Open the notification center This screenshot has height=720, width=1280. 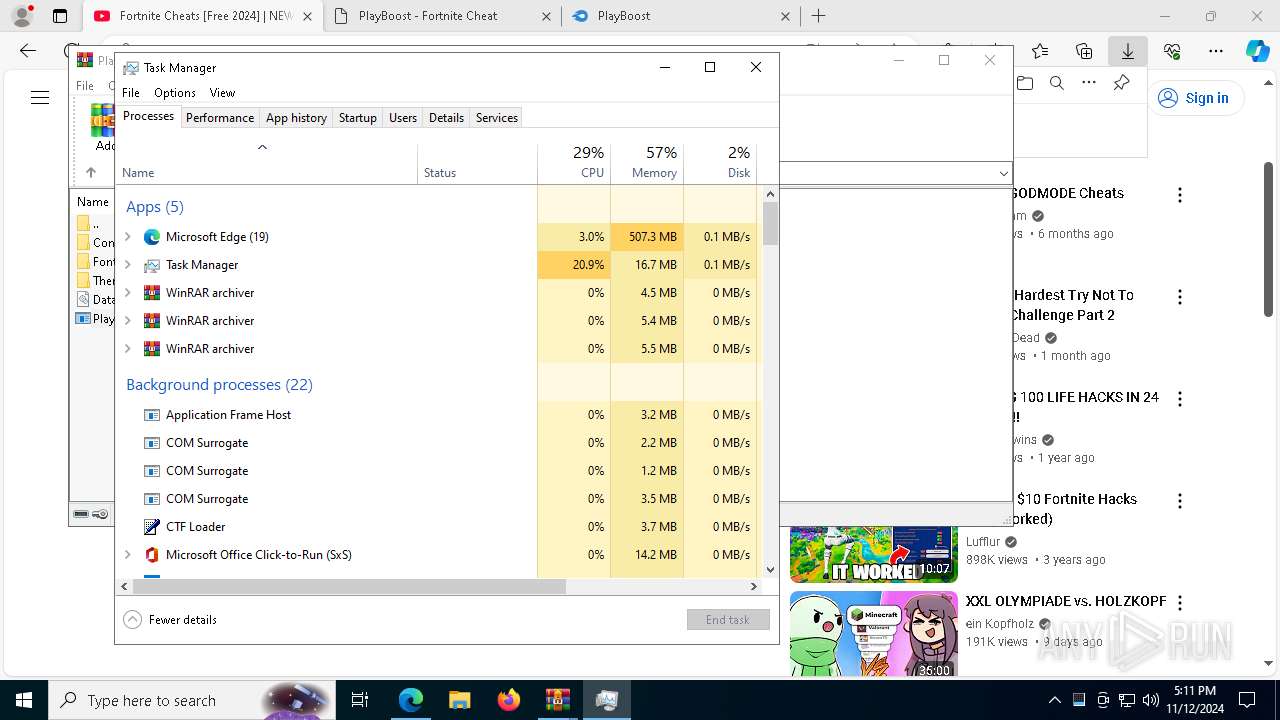[1247, 700]
